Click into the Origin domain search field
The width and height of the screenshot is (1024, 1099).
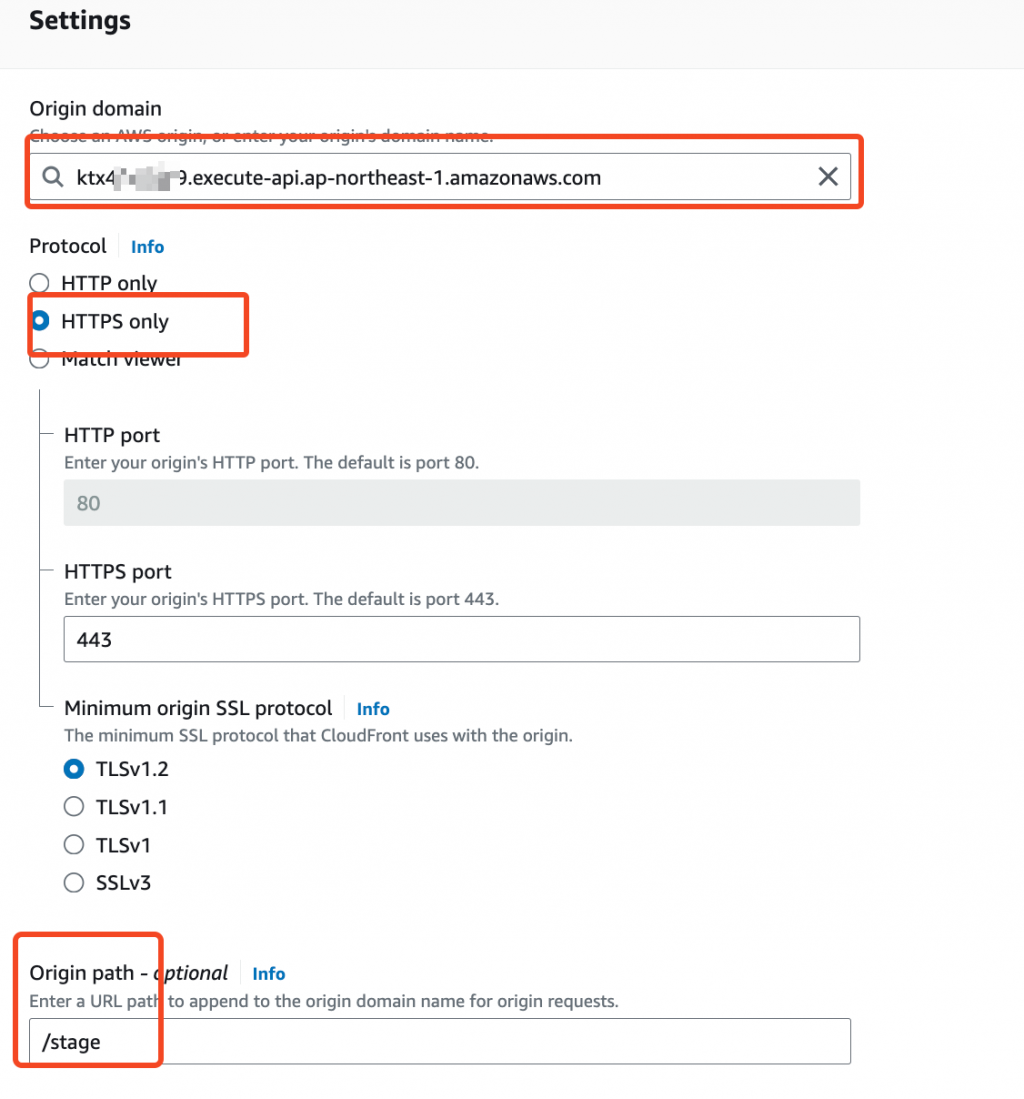440,178
